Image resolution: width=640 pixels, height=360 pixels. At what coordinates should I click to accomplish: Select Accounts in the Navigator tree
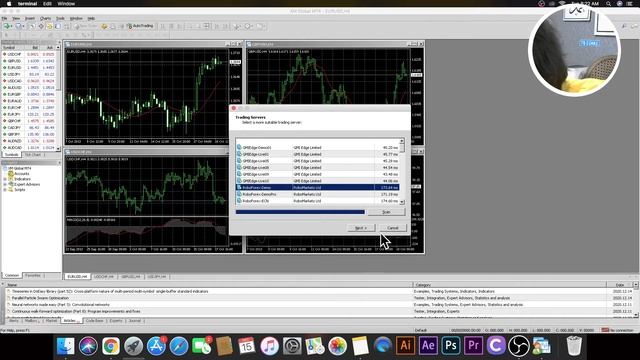coord(22,174)
